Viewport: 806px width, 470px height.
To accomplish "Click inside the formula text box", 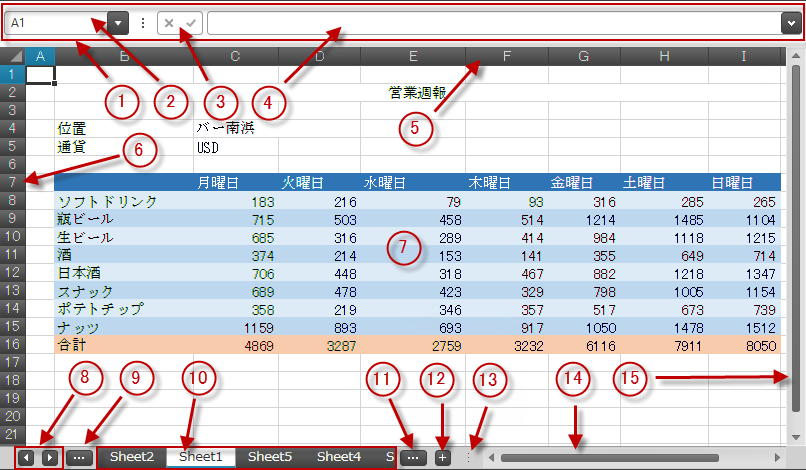I will [x=490, y=23].
